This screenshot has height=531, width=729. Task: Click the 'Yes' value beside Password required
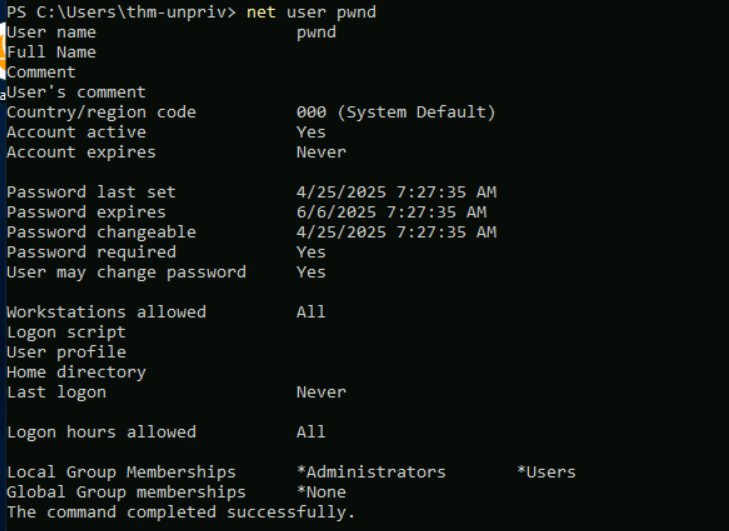point(311,252)
